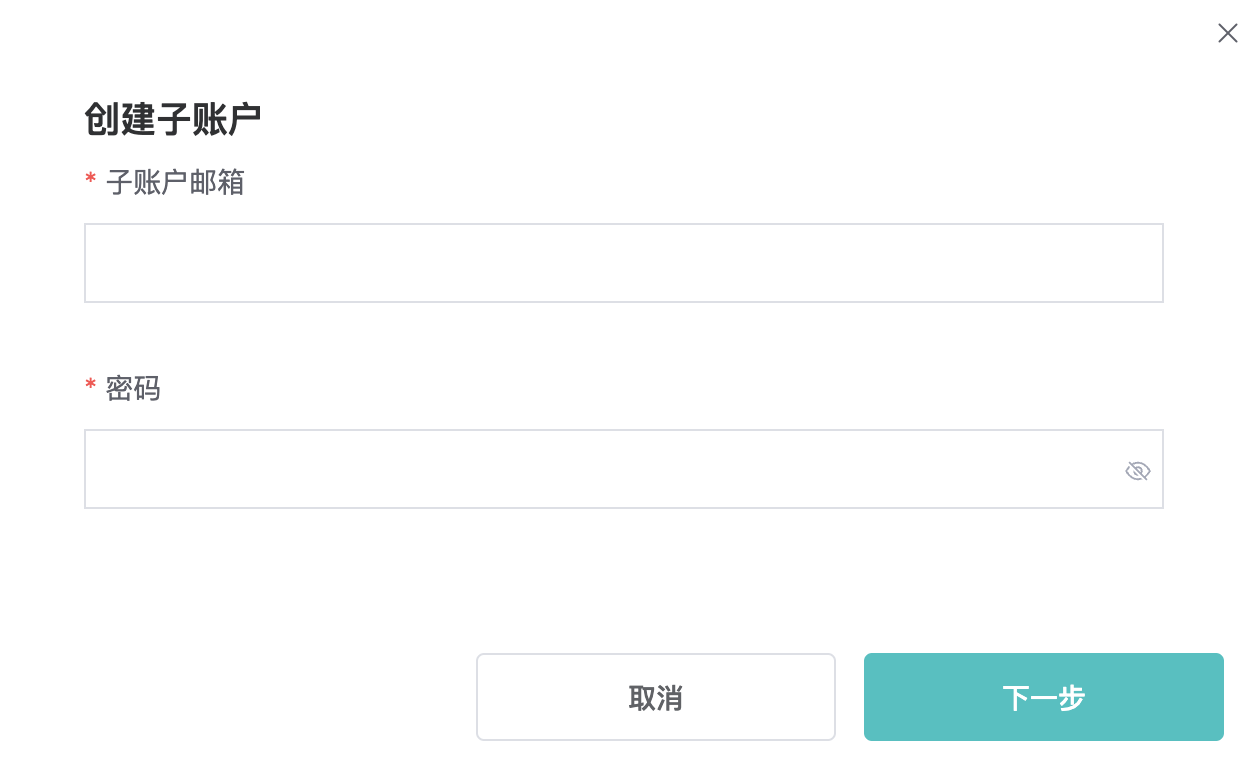
Task: Show the password using the crossed-eye icon
Action: pos(1137,471)
